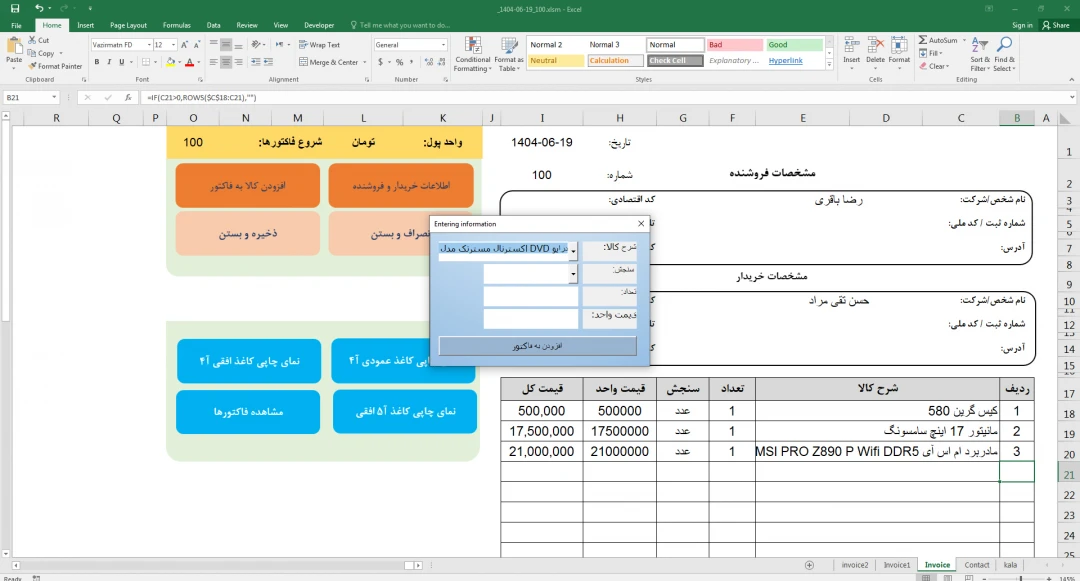Click the مشاهده فاکتورها blue button
Image resolution: width=1080 pixels, height=581 pixels.
pyautogui.click(x=248, y=412)
